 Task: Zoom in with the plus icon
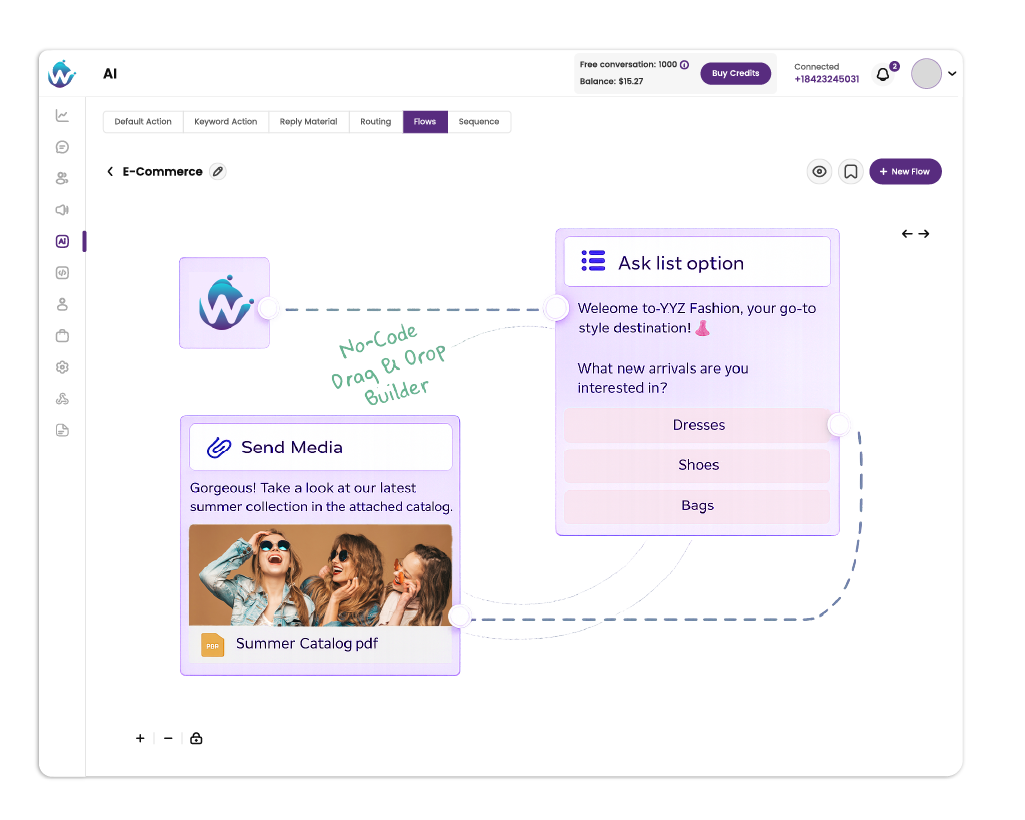[x=140, y=738]
